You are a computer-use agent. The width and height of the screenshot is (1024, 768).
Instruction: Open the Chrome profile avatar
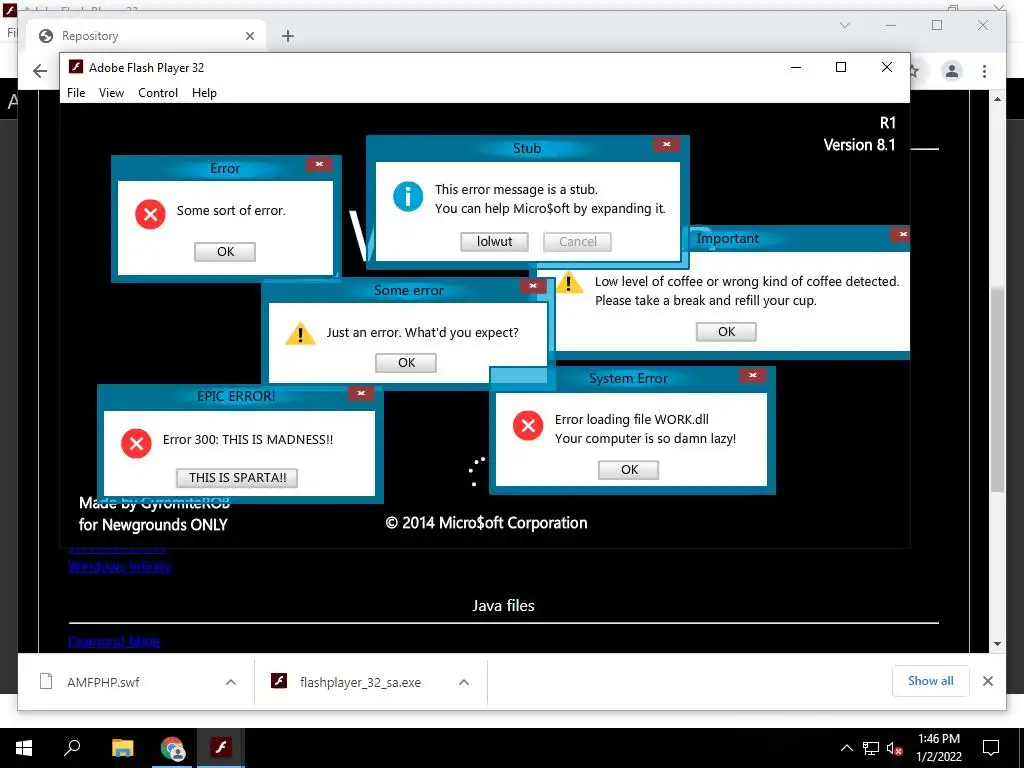point(952,71)
